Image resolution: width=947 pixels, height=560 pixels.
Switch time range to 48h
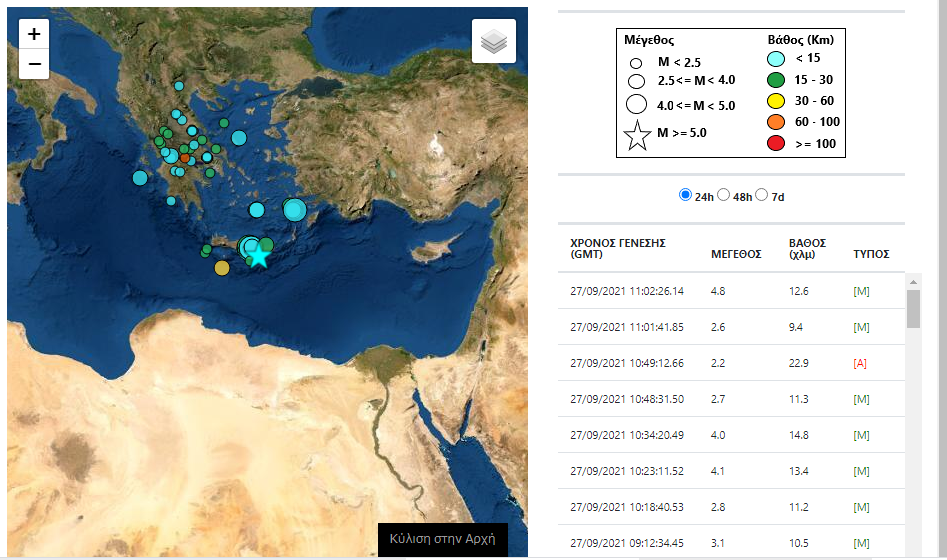point(725,195)
